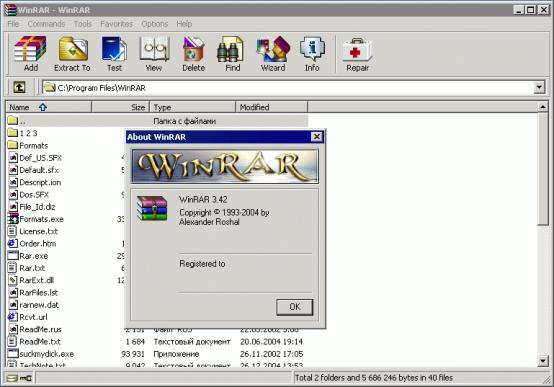Click the Add archive toolbar icon
Screen dimensions: 554x387
click(x=30, y=49)
